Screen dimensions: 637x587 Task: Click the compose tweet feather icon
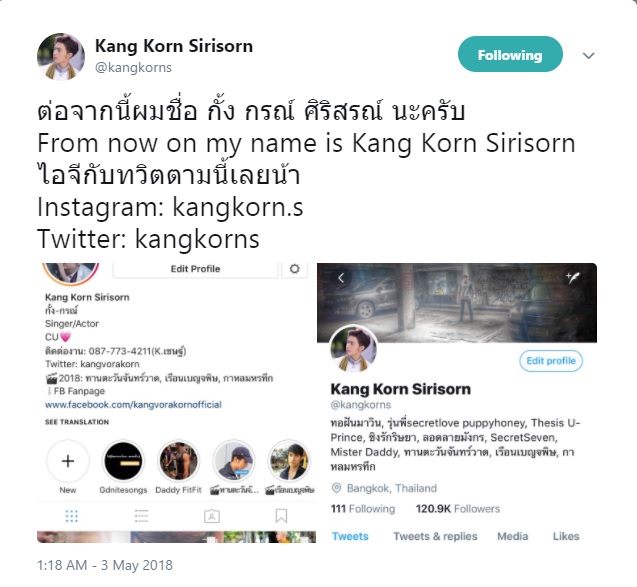[573, 277]
